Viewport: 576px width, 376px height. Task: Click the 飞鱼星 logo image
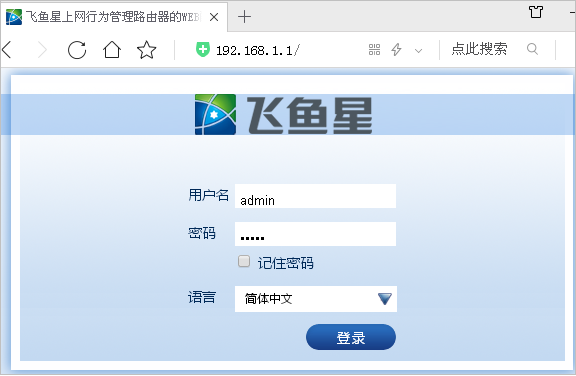tap(283, 115)
